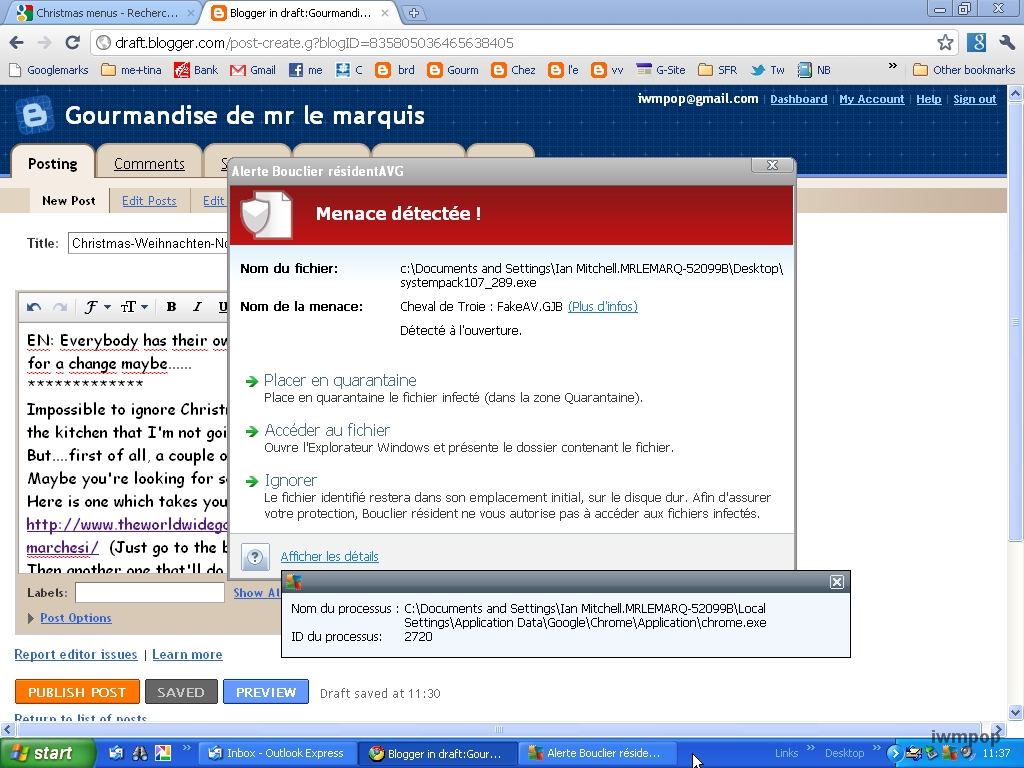Open the My Account link

[872, 99]
